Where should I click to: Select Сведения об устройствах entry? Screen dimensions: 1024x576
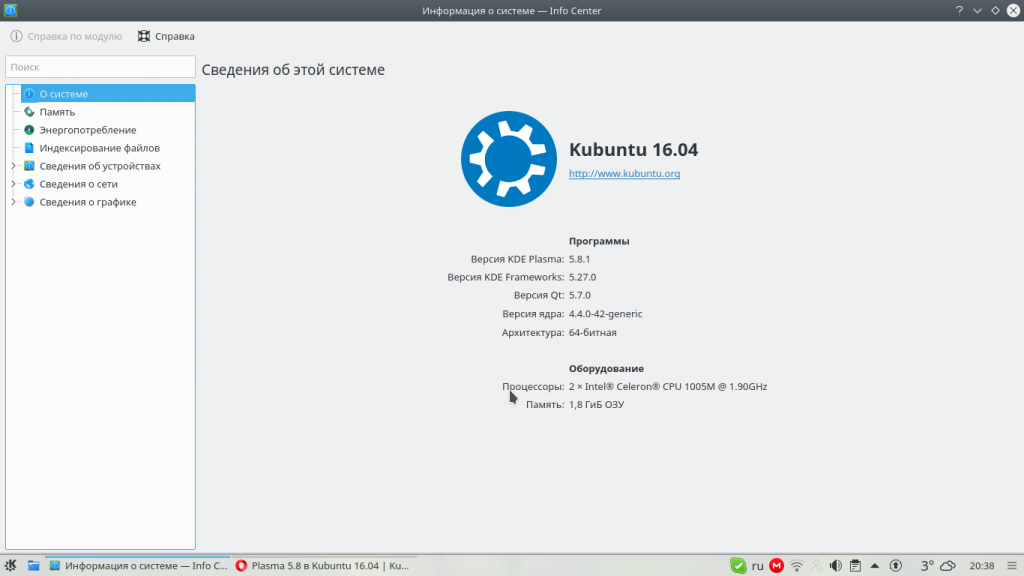[99, 166]
